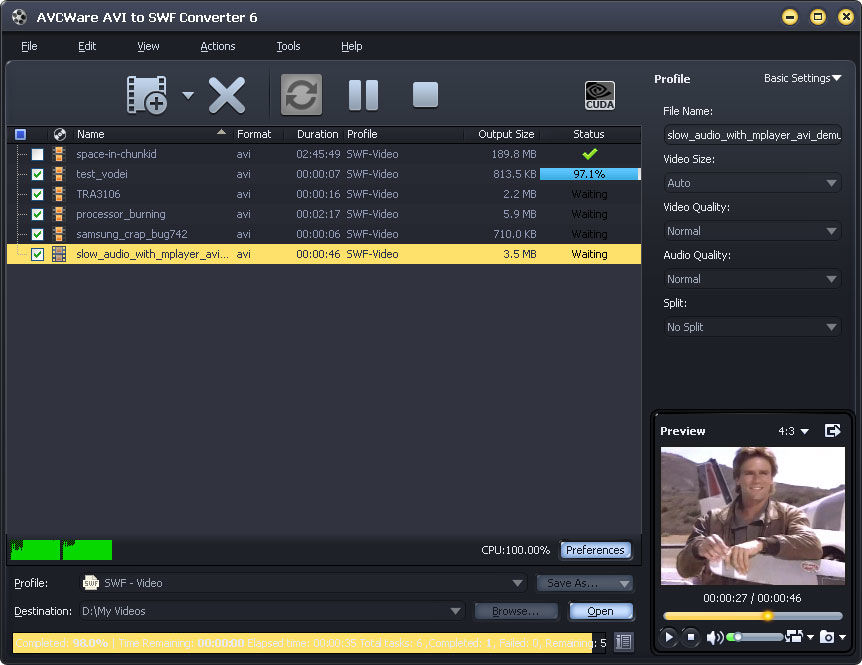The height and width of the screenshot is (665, 862).
Task: Check the space-in-chunkid checkbox
Action: click(x=37, y=154)
